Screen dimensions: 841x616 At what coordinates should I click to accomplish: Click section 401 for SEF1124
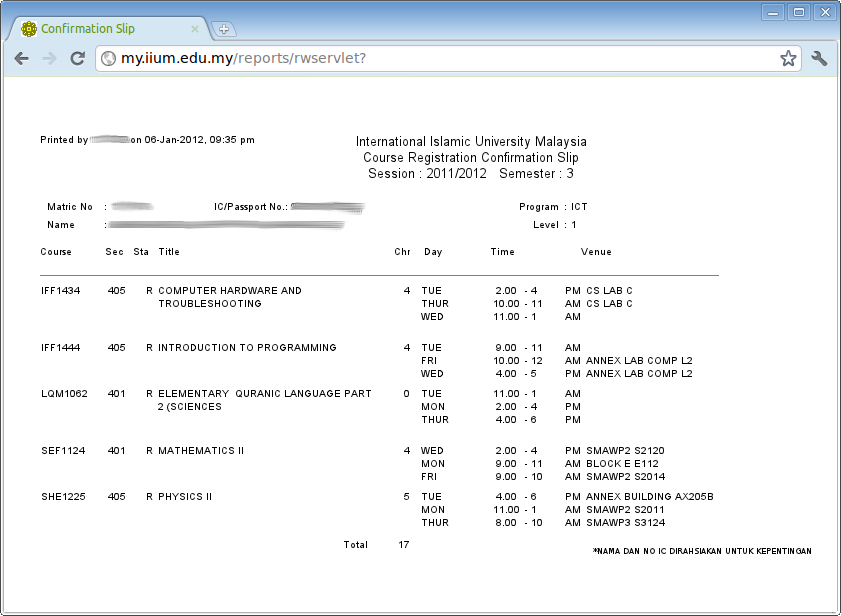click(116, 451)
